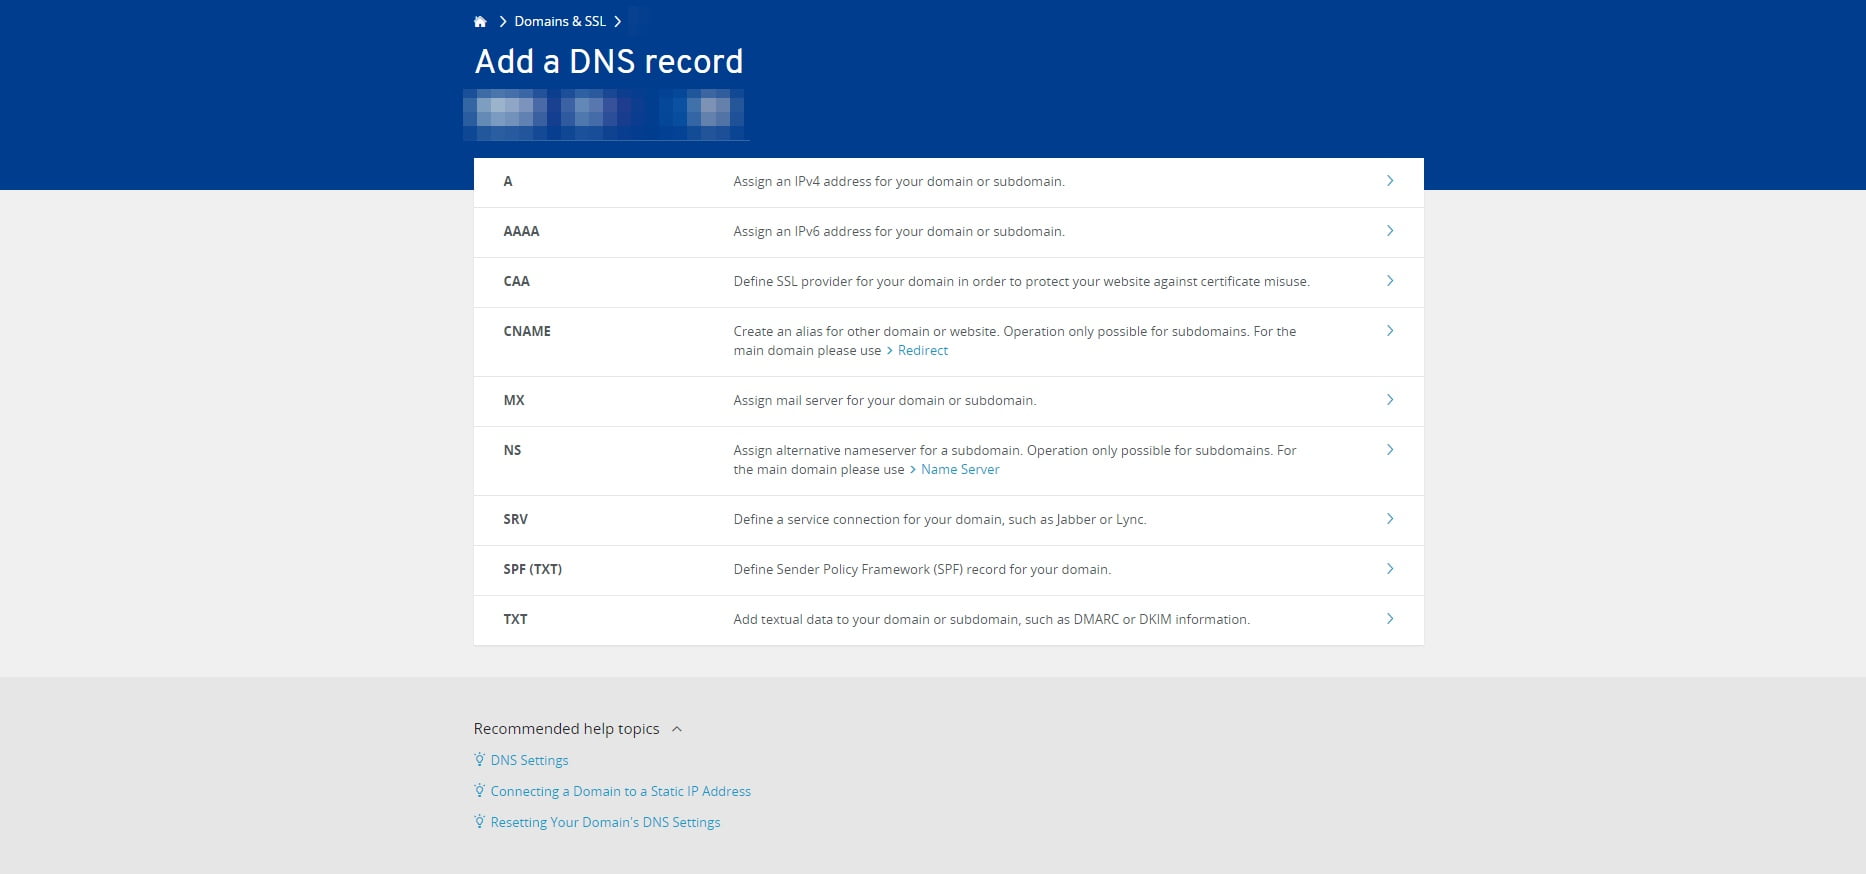The height and width of the screenshot is (874, 1866).
Task: Click the home icon in breadcrumb
Action: (480, 21)
